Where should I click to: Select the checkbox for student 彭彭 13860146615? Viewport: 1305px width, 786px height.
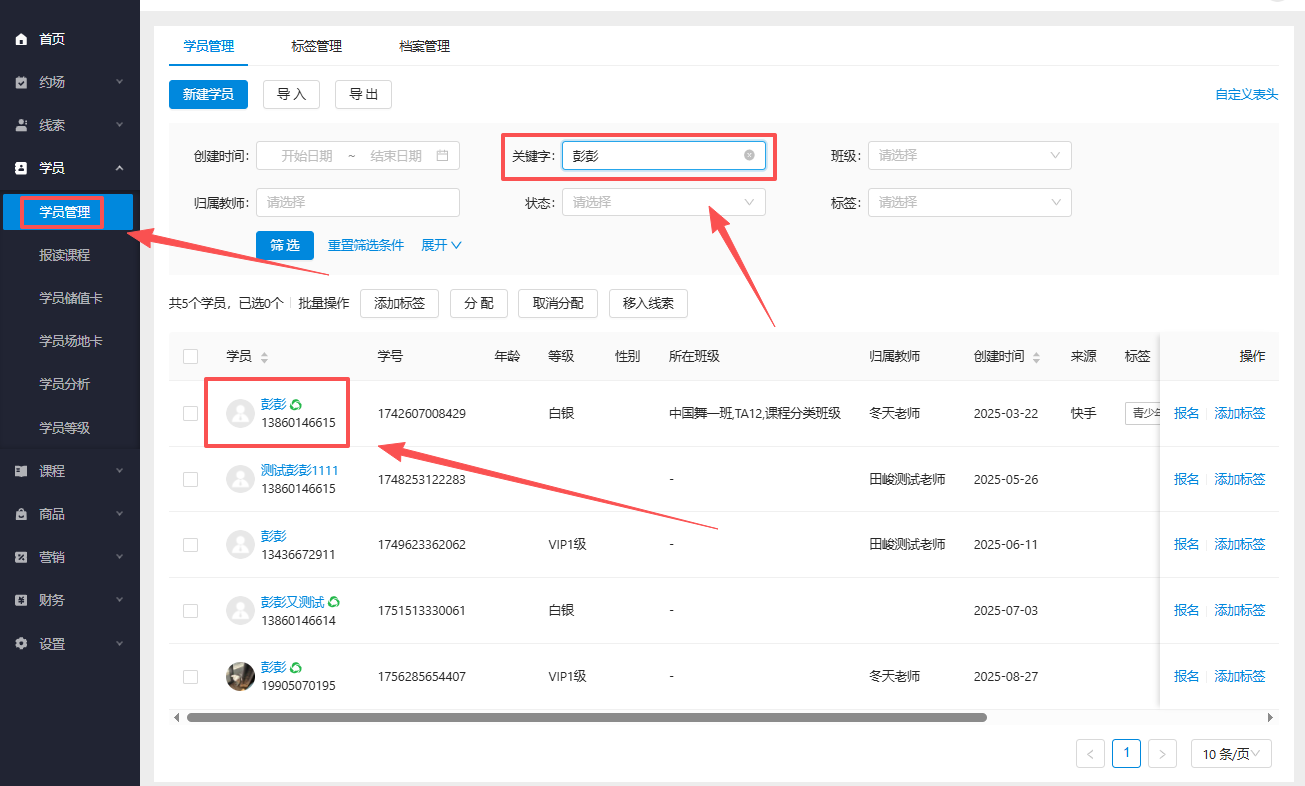tap(190, 412)
